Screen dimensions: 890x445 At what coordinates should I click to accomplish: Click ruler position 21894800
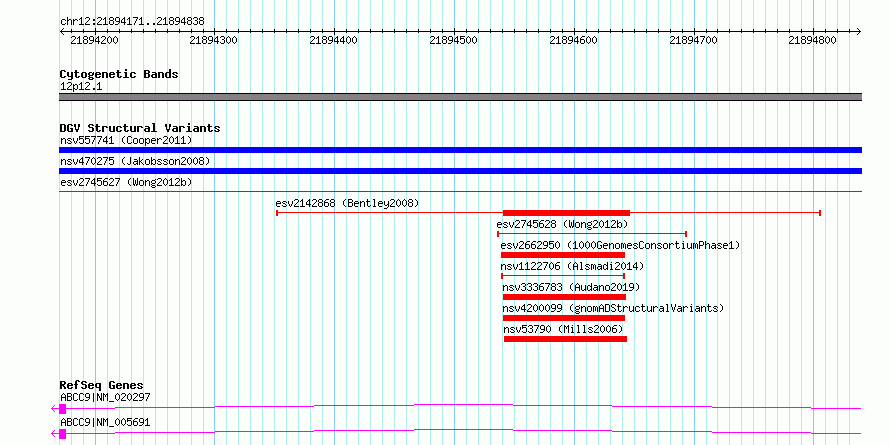point(813,40)
